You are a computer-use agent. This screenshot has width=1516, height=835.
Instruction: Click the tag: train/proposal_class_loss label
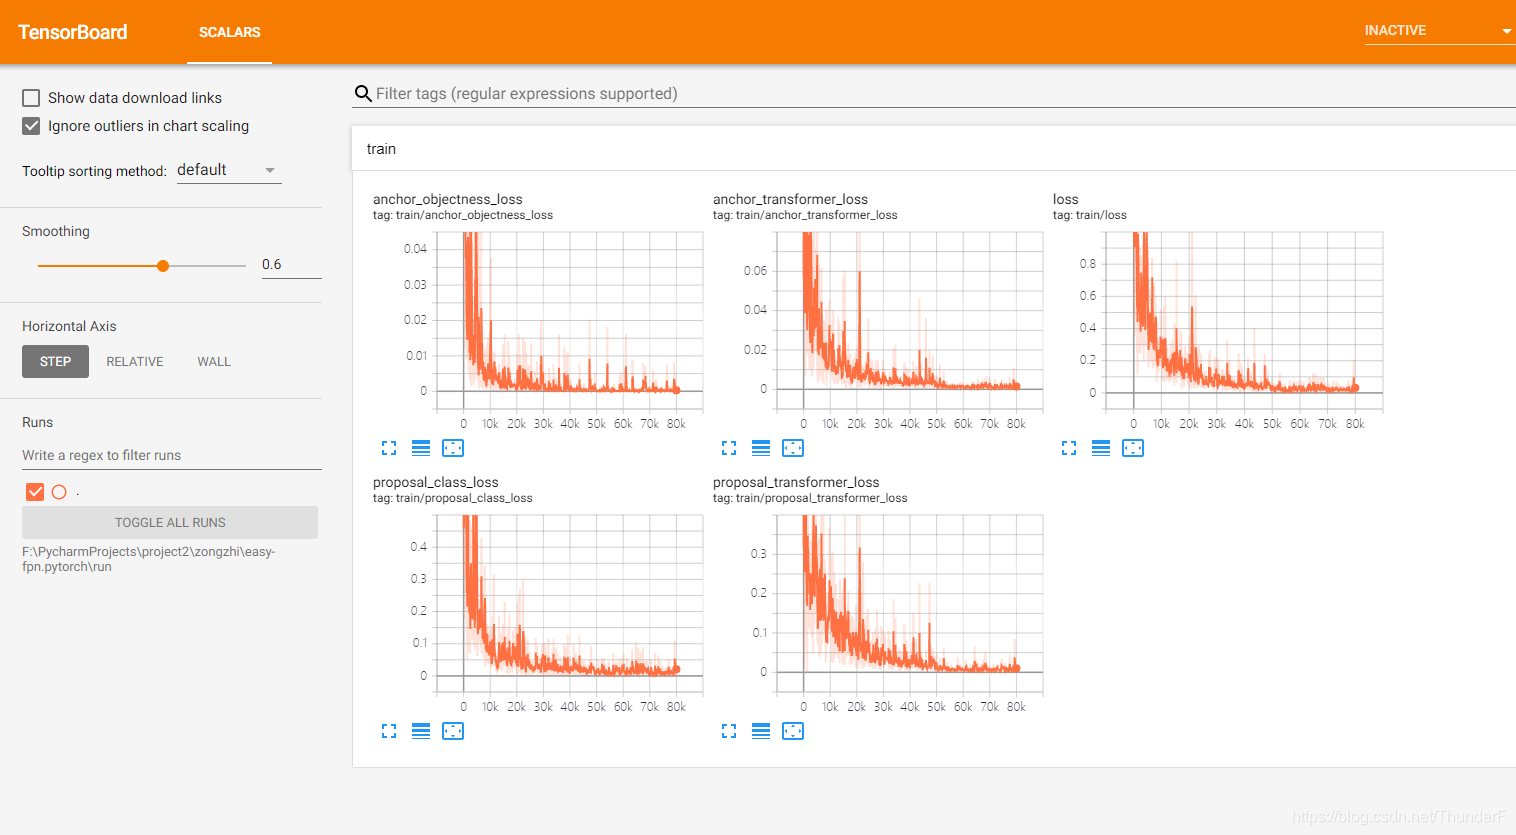452,498
